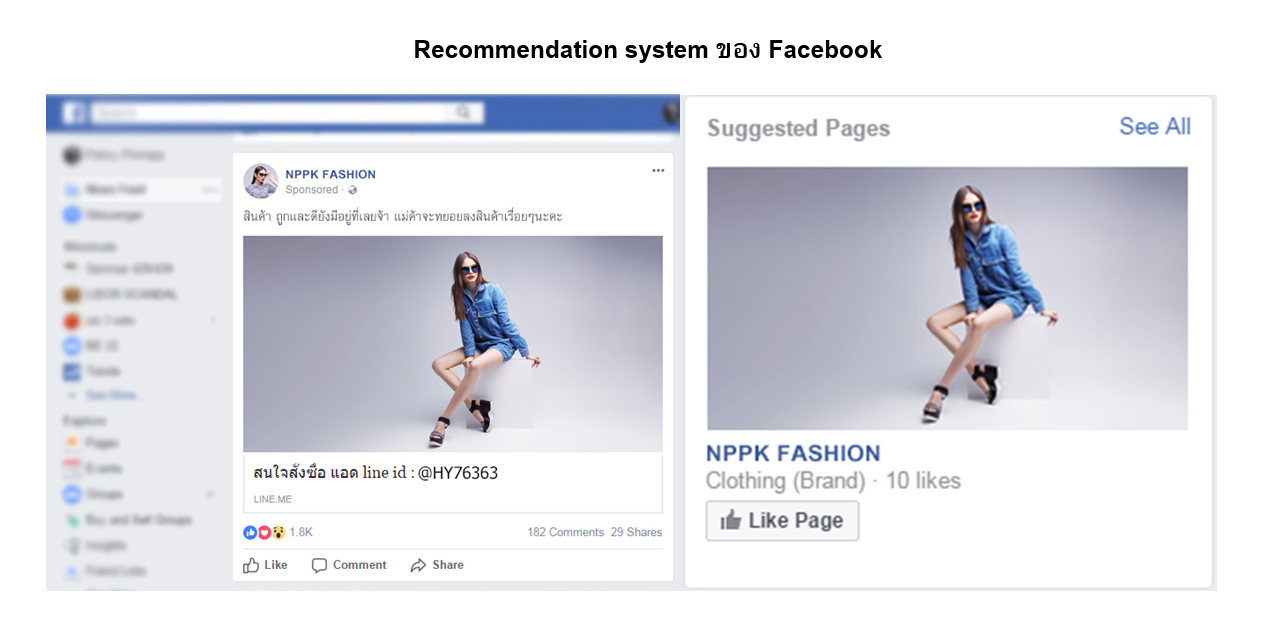Click the Comment speech bubble icon
The image size is (1268, 638).
[319, 566]
